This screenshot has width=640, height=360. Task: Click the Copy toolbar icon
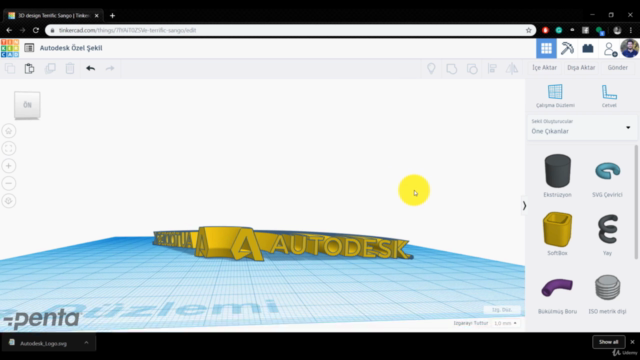tap(10, 68)
